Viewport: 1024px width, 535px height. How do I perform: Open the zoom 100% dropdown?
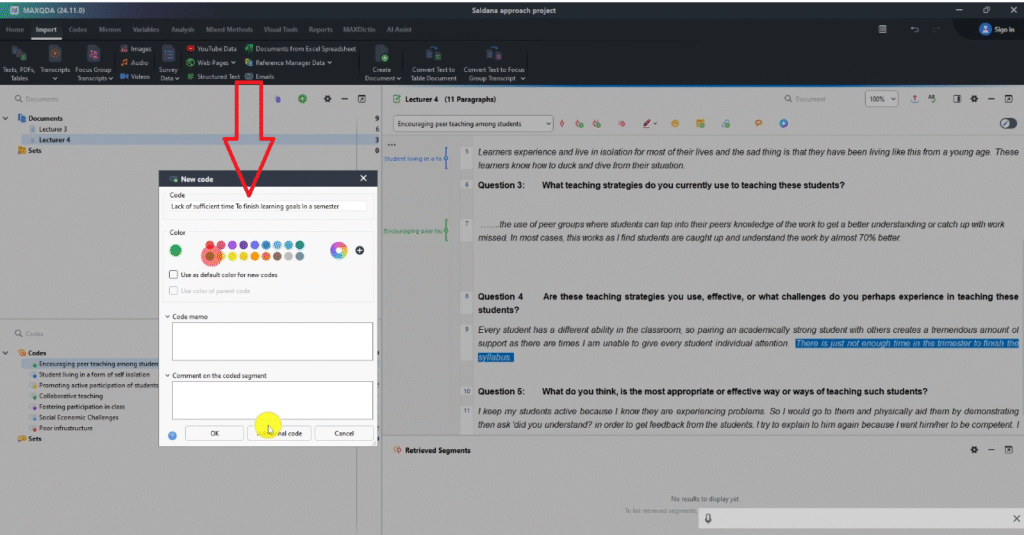tap(880, 99)
